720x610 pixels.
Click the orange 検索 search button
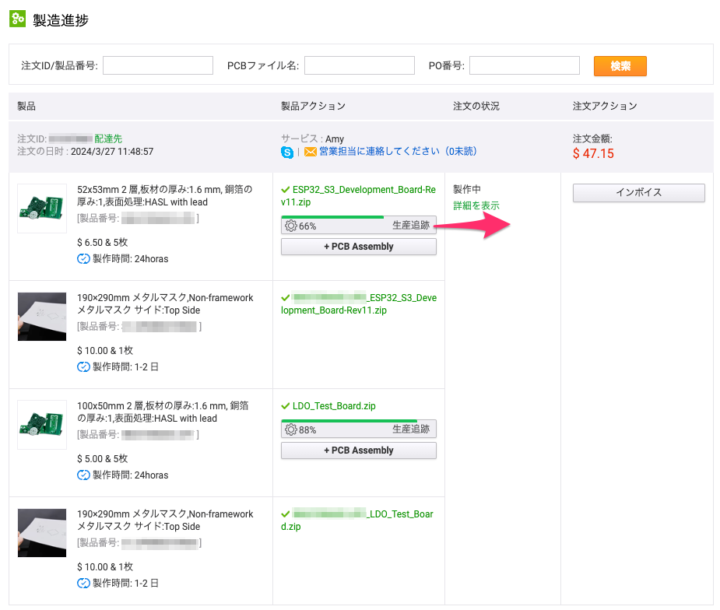click(x=620, y=66)
